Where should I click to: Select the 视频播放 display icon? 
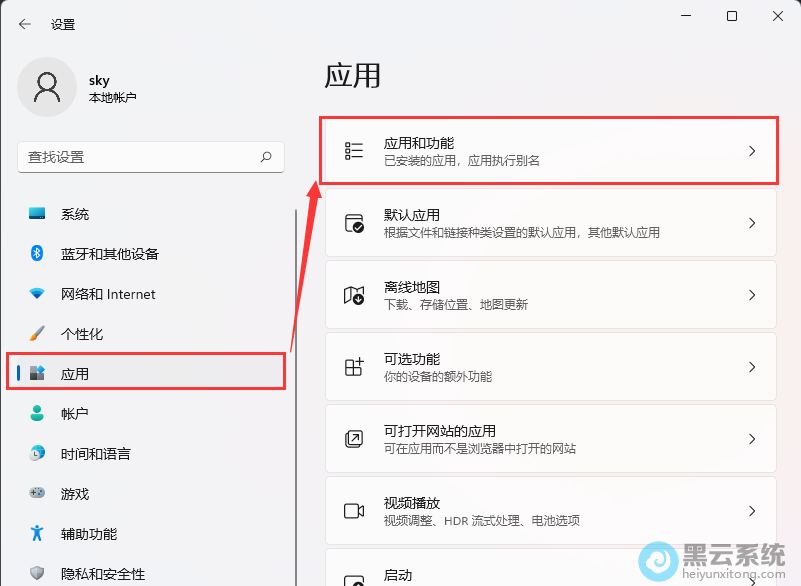tap(352, 511)
